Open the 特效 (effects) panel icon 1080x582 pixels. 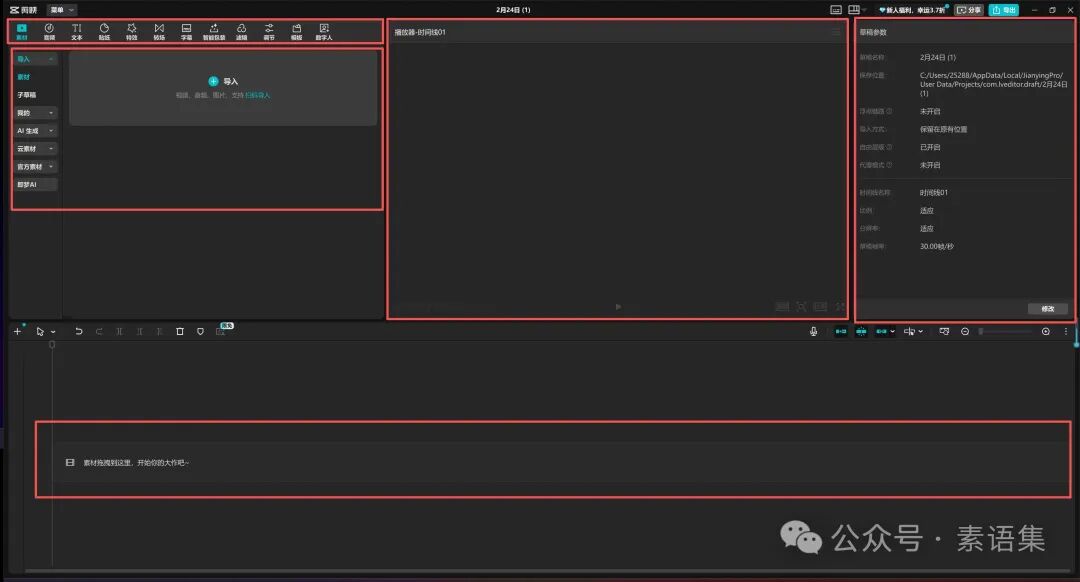point(132,32)
